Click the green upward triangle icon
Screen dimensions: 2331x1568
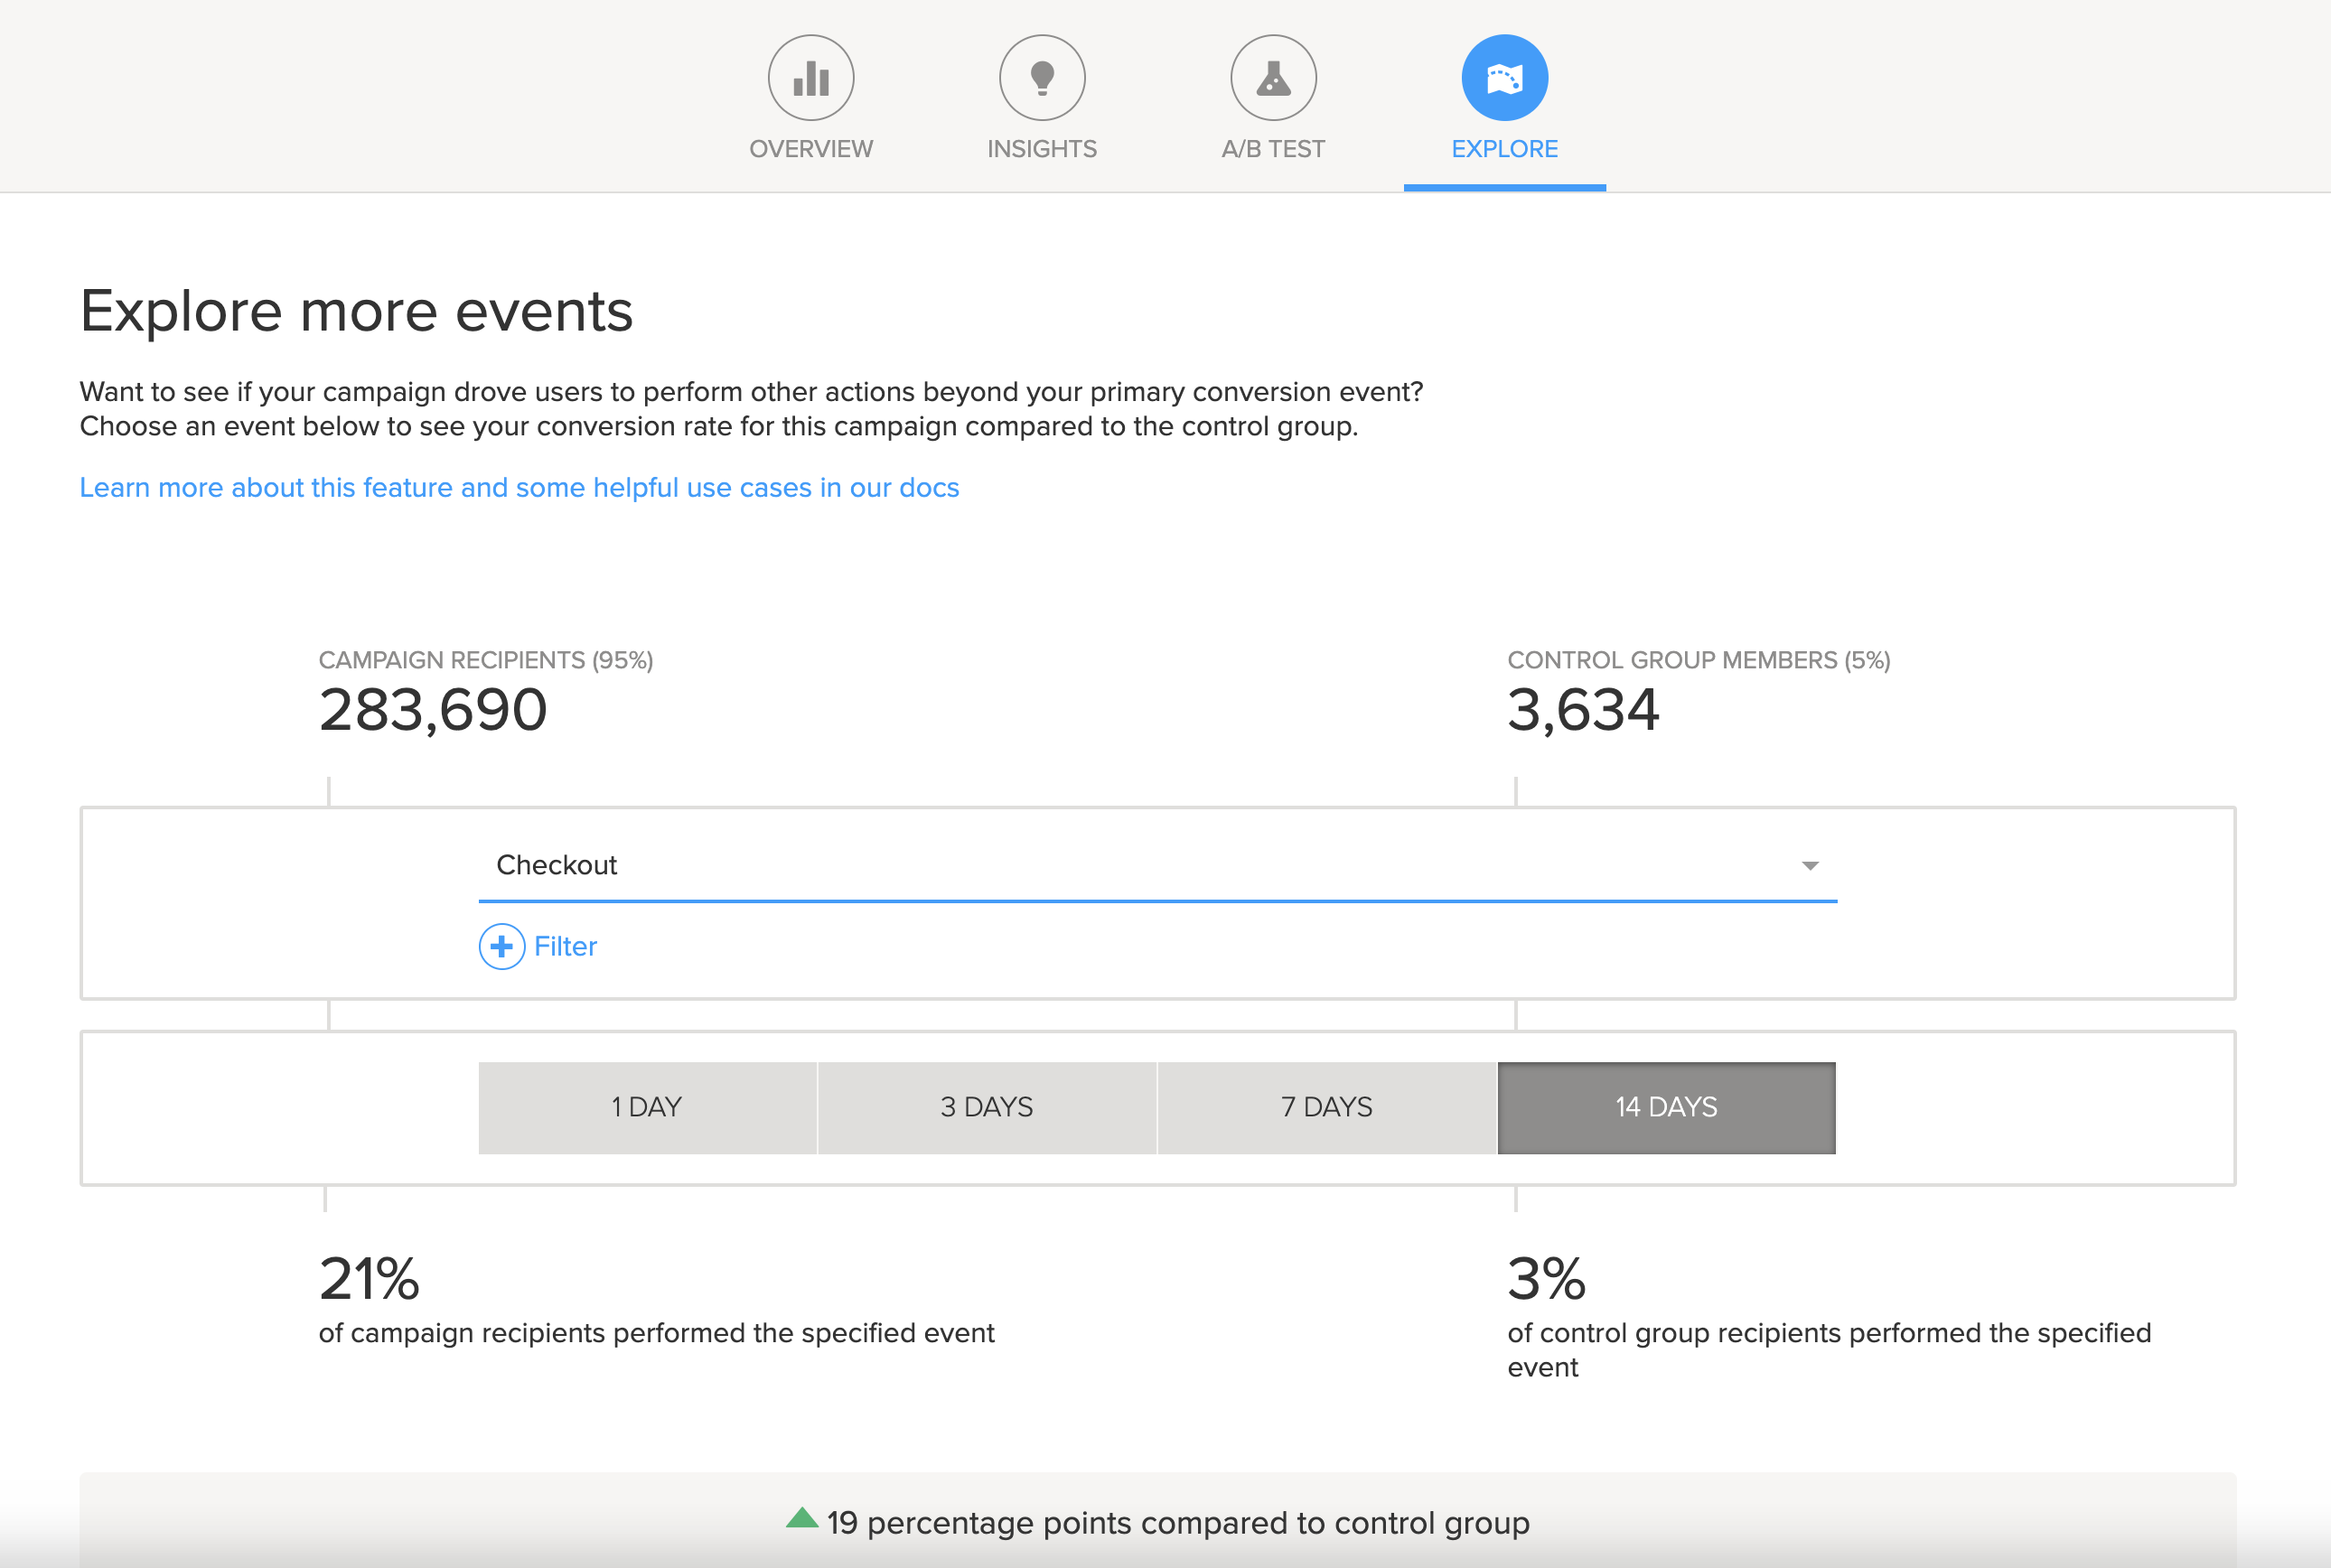pyautogui.click(x=802, y=1518)
